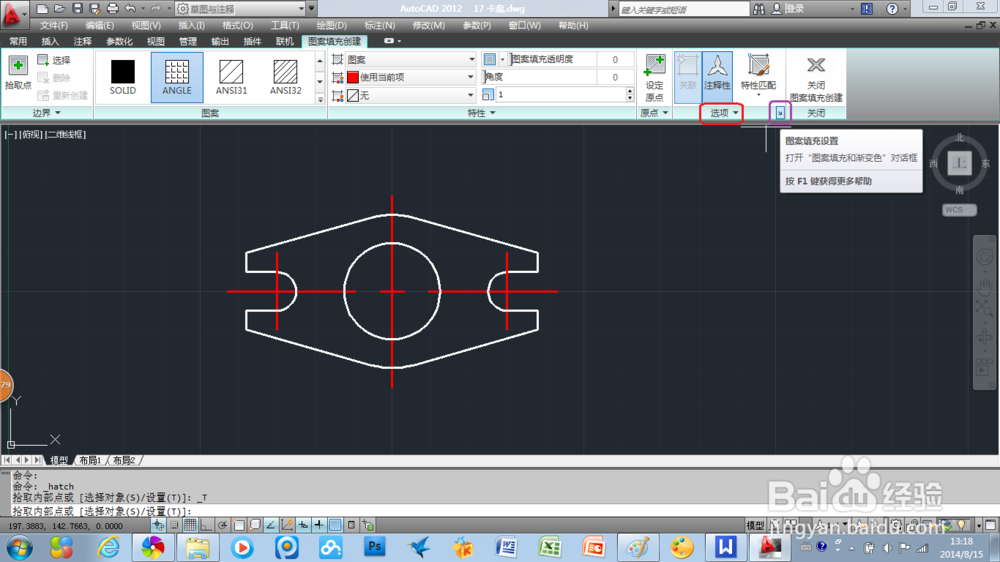Toggle the Annotative (注释性) hatch option

coord(717,77)
